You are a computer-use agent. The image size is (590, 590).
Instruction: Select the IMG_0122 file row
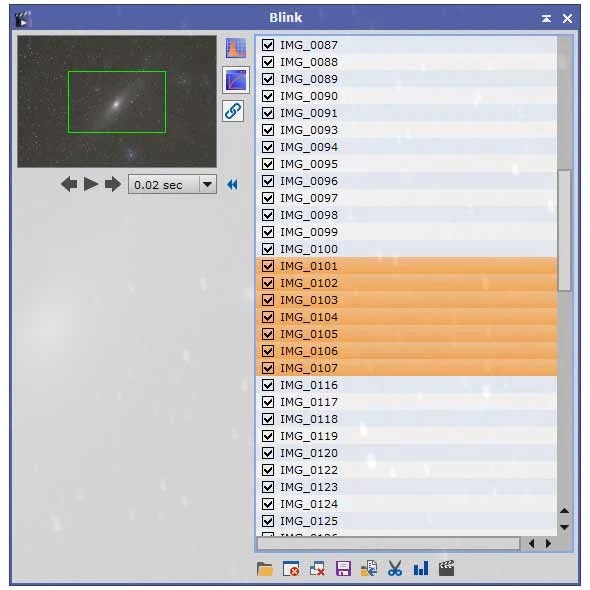(406, 470)
